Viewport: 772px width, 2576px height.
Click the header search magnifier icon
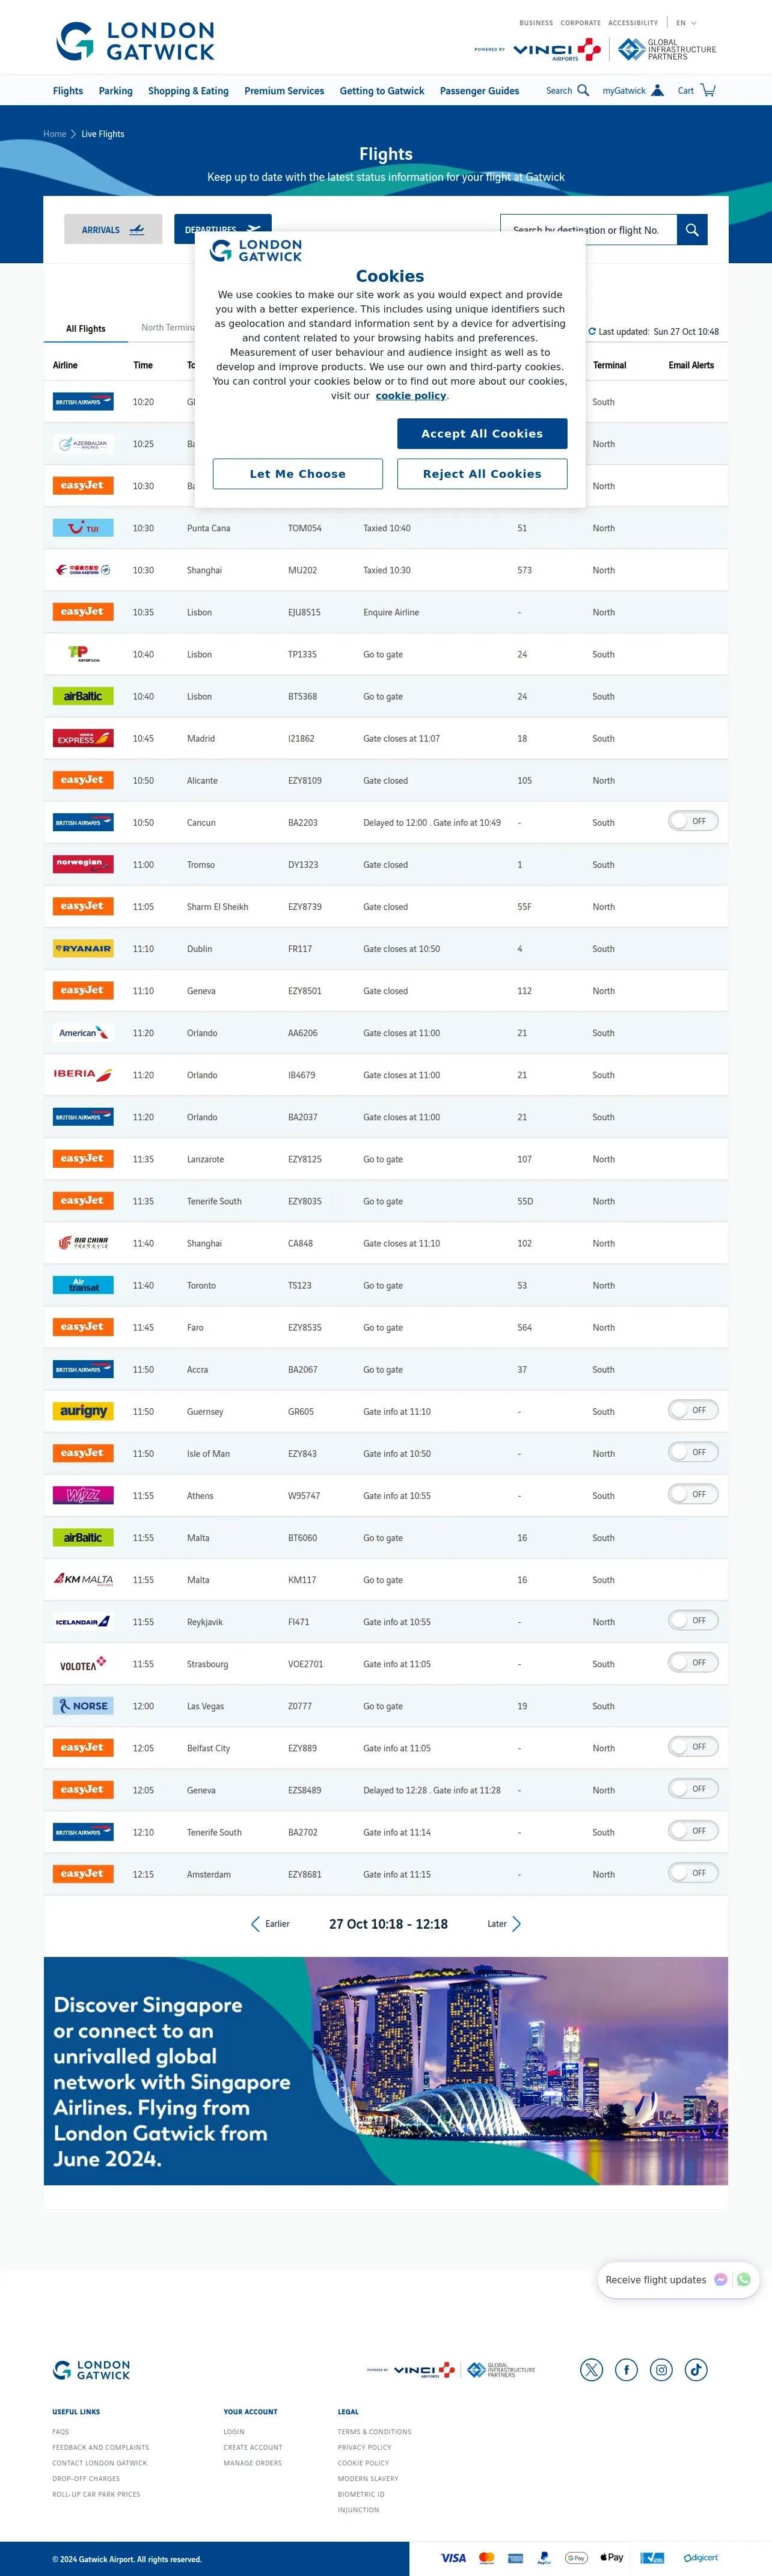[583, 90]
